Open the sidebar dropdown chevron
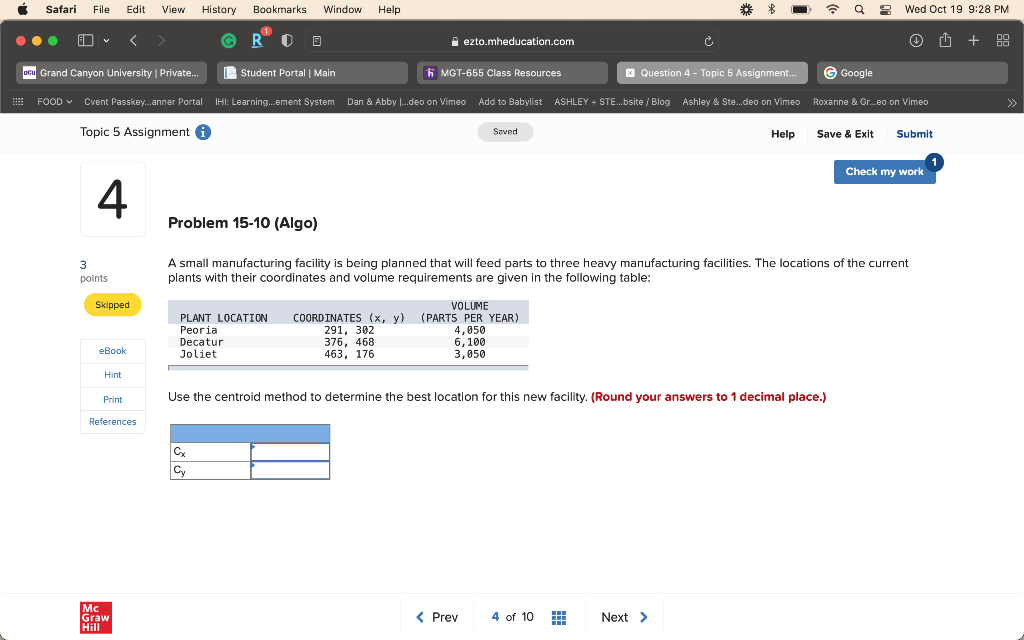 tap(106, 40)
